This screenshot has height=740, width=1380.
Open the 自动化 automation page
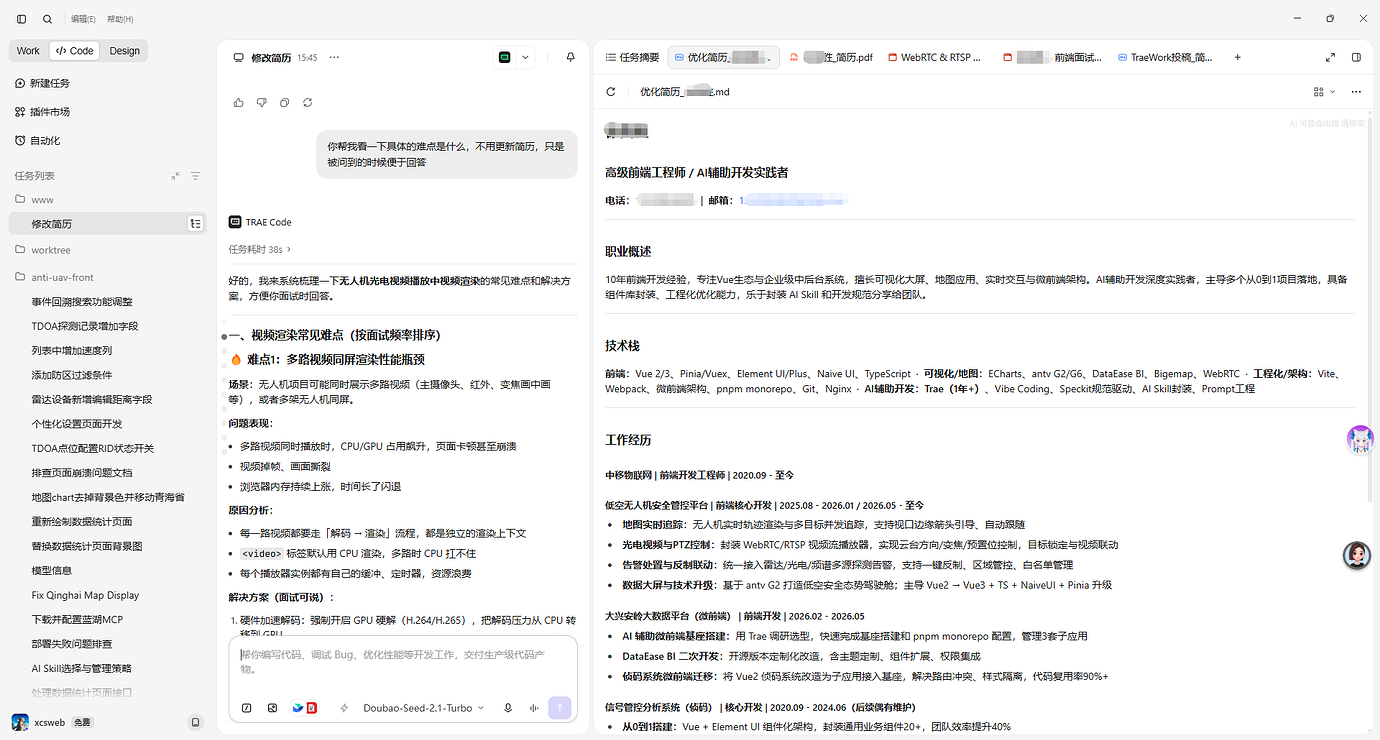pyautogui.click(x=38, y=141)
